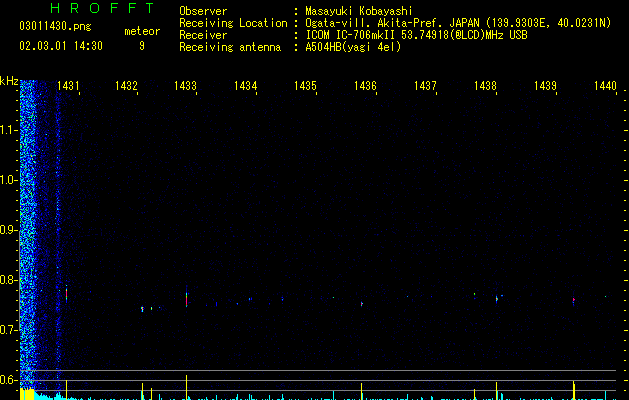Click the 1431 time marker
The height and width of the screenshot is (400, 629).
click(x=68, y=85)
